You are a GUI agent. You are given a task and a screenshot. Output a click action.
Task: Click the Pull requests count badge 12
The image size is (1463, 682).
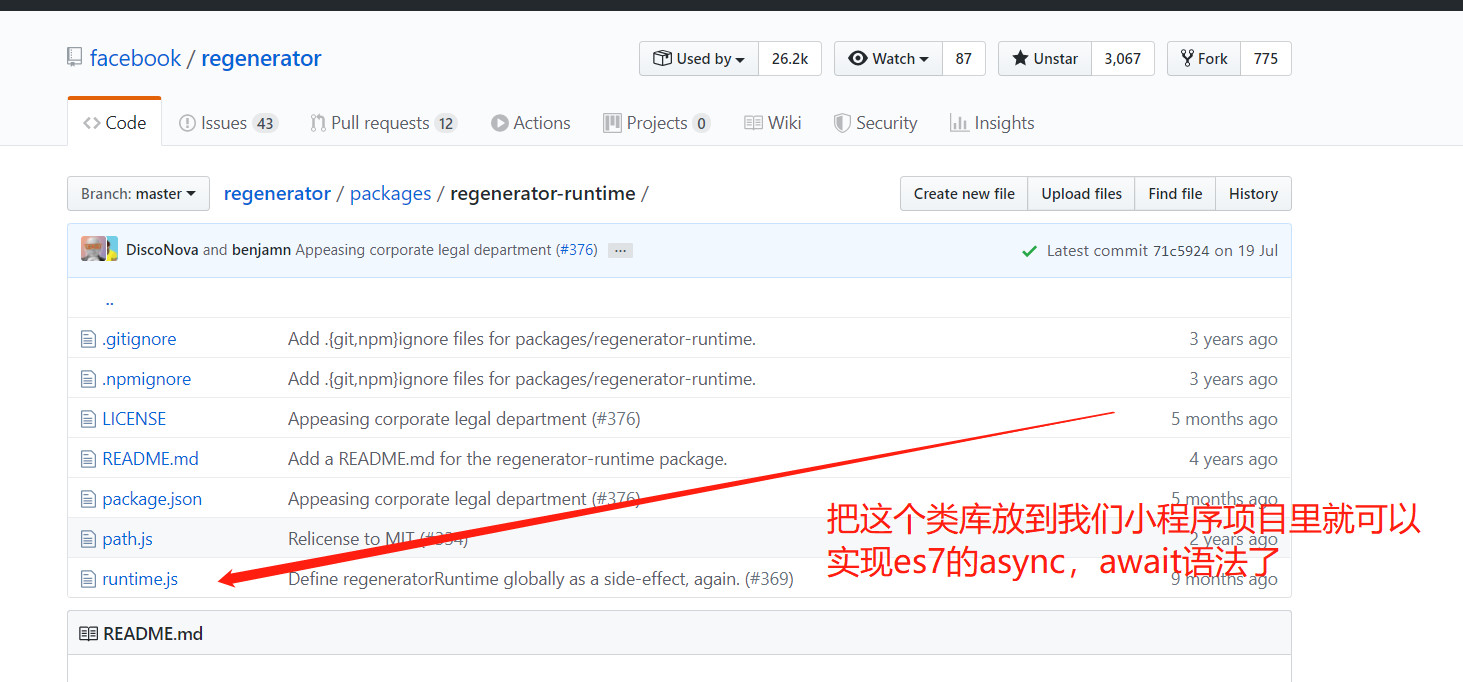click(446, 124)
